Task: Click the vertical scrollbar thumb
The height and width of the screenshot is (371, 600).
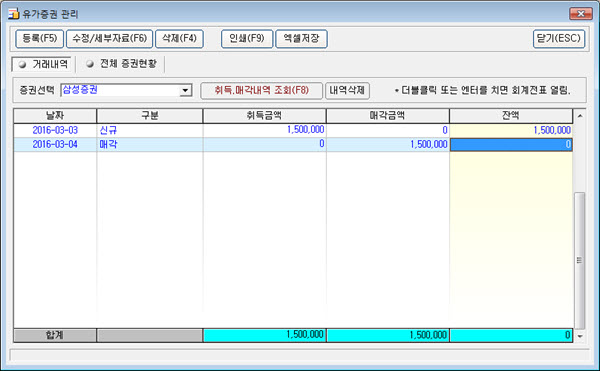Action: [580, 260]
